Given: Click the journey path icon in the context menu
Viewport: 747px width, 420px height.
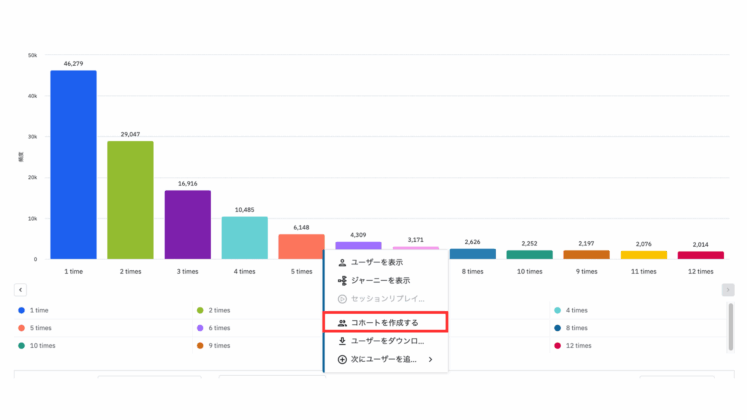Looking at the screenshot, I should [x=342, y=280].
